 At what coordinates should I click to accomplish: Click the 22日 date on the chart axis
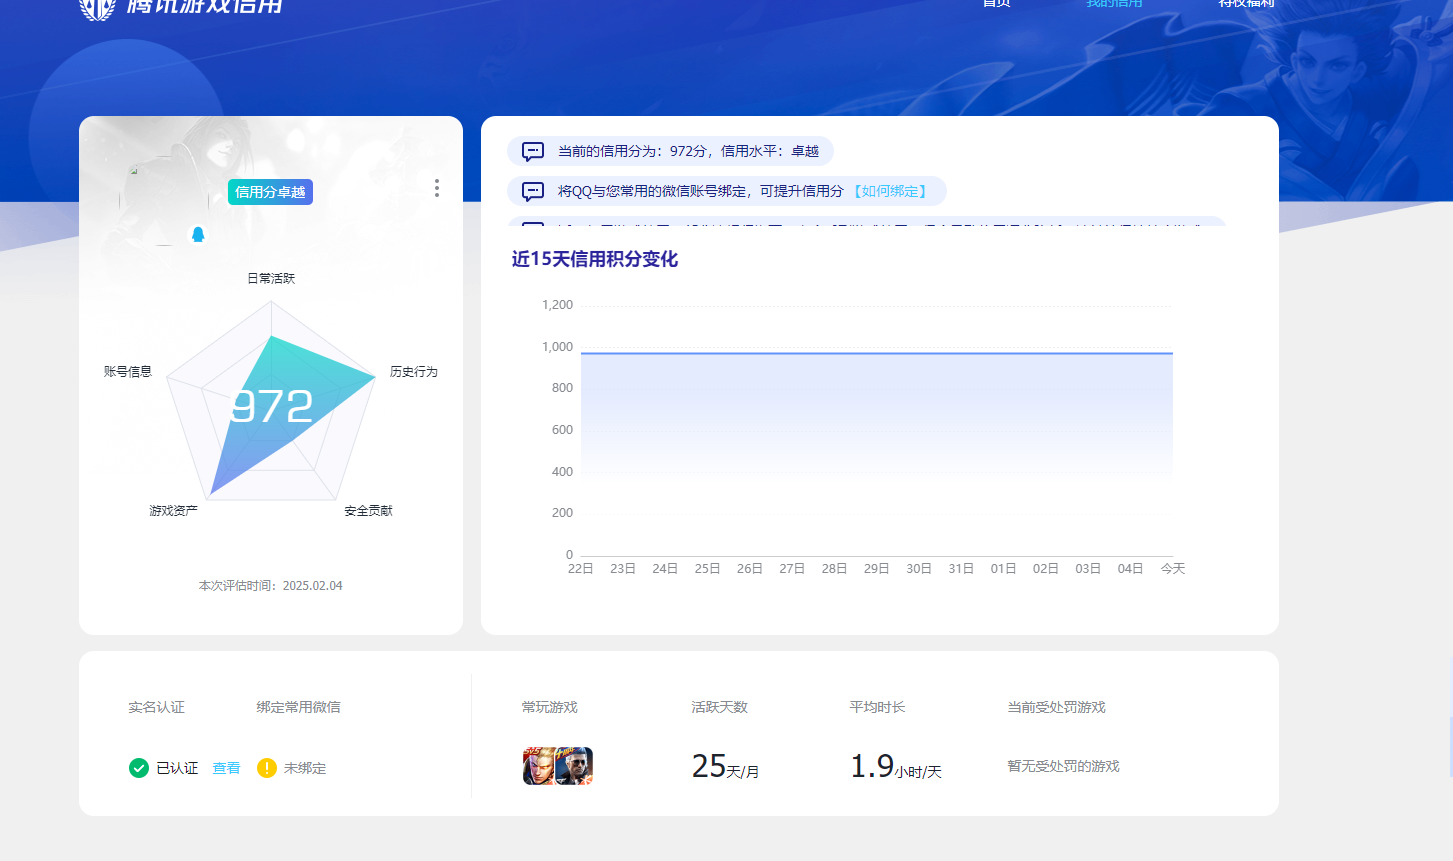pyautogui.click(x=581, y=568)
